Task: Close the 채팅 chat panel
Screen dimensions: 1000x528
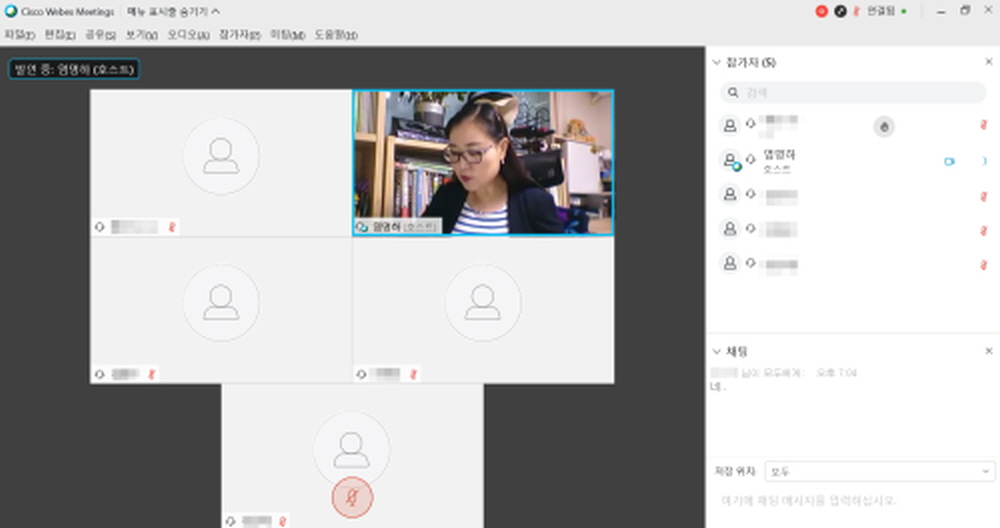Action: (989, 351)
